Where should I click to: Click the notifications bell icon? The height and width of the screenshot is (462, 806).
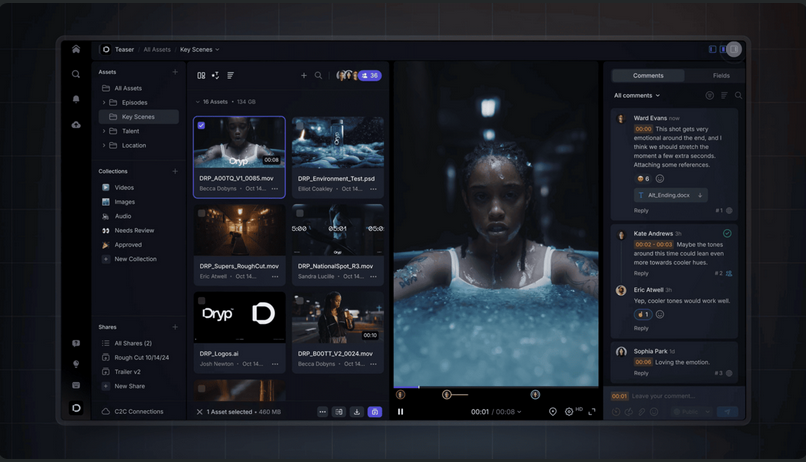coord(75,99)
